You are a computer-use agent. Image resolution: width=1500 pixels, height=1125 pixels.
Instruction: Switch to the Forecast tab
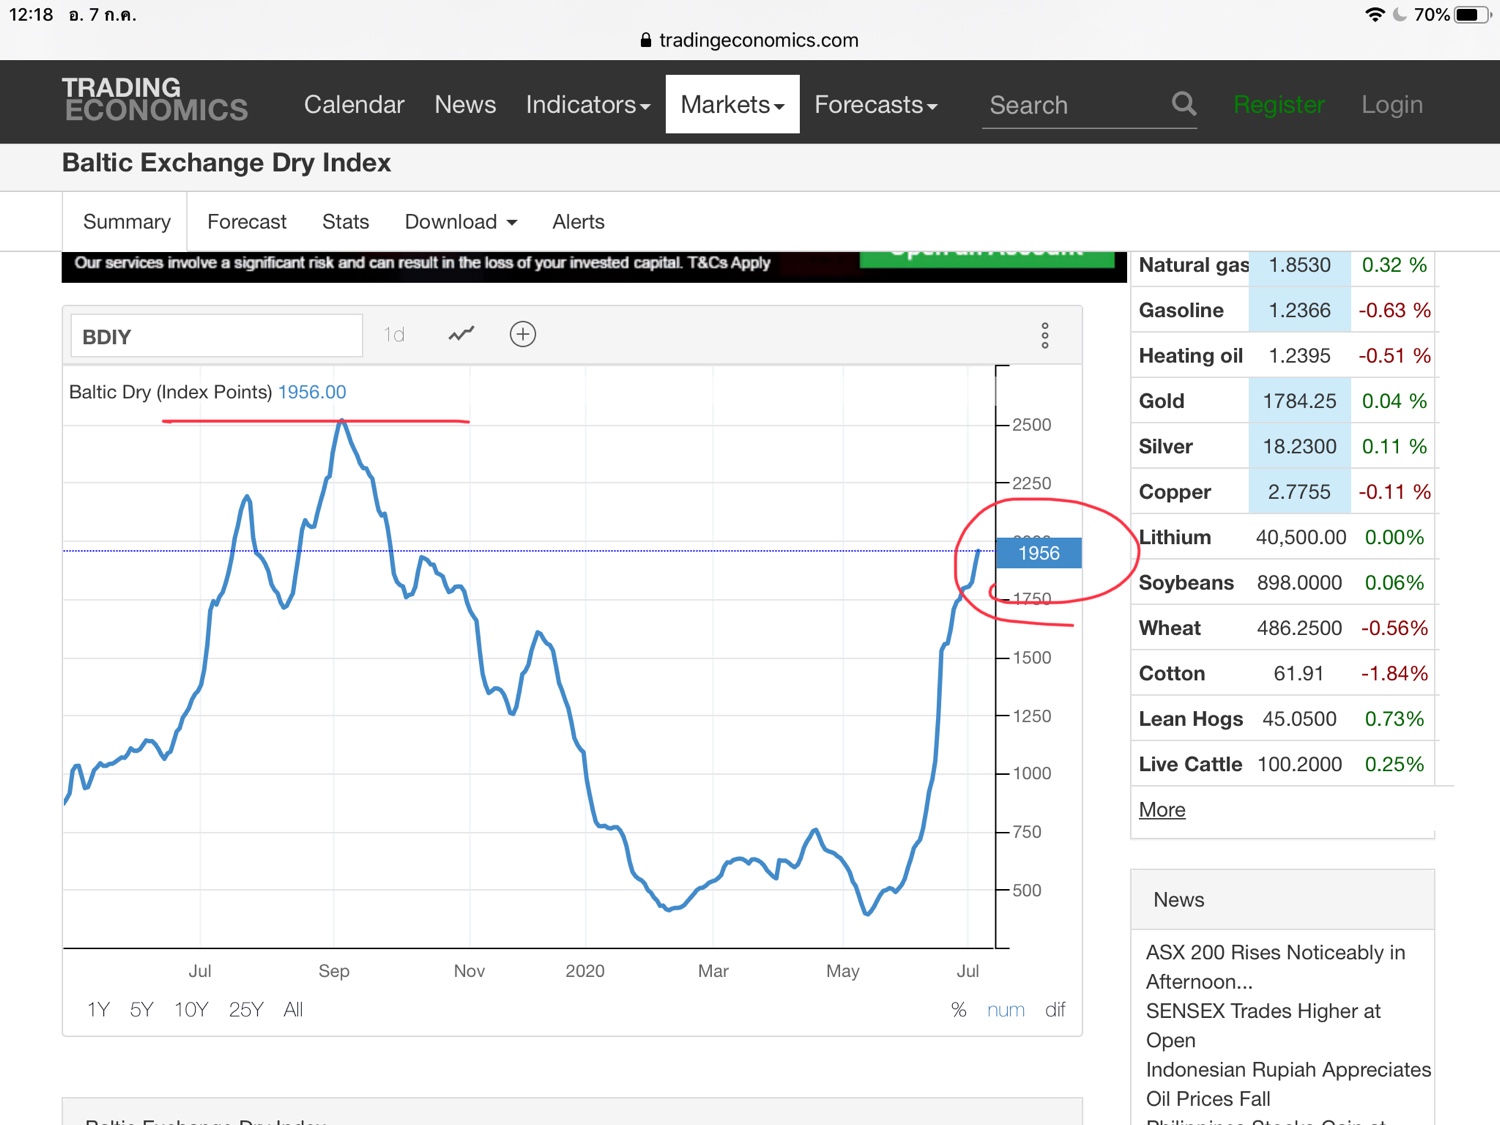(247, 222)
